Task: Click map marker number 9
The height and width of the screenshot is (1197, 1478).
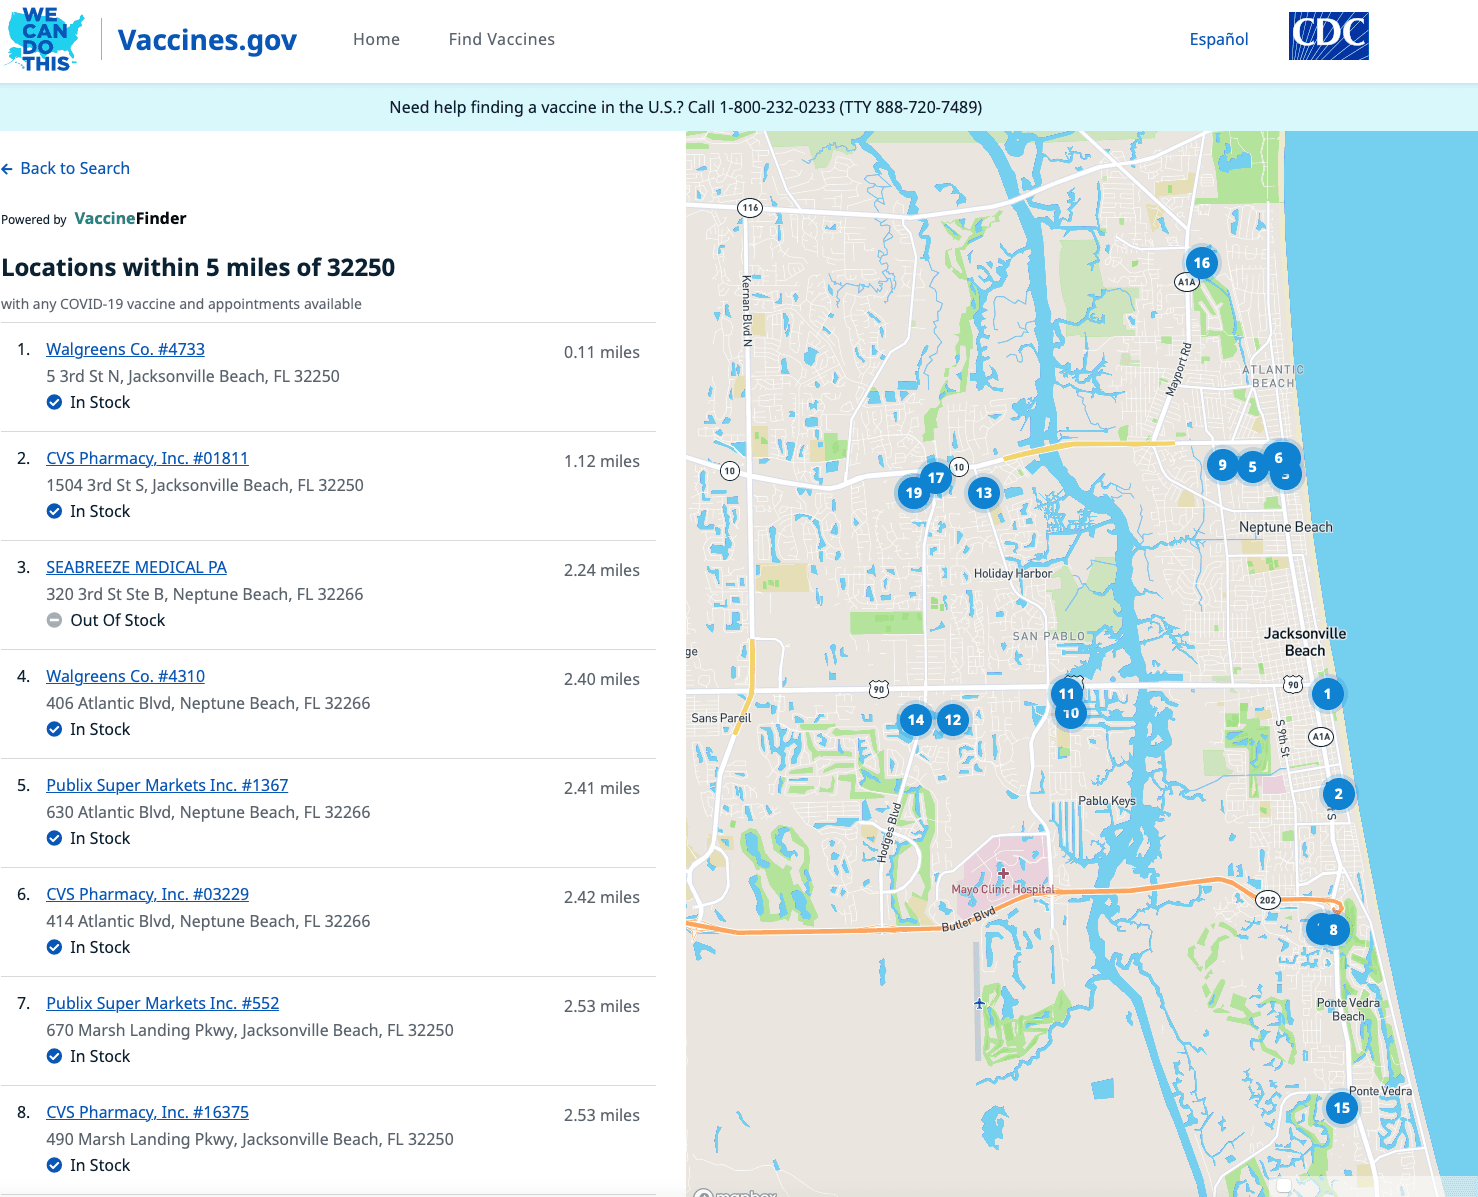Action: (x=1221, y=465)
